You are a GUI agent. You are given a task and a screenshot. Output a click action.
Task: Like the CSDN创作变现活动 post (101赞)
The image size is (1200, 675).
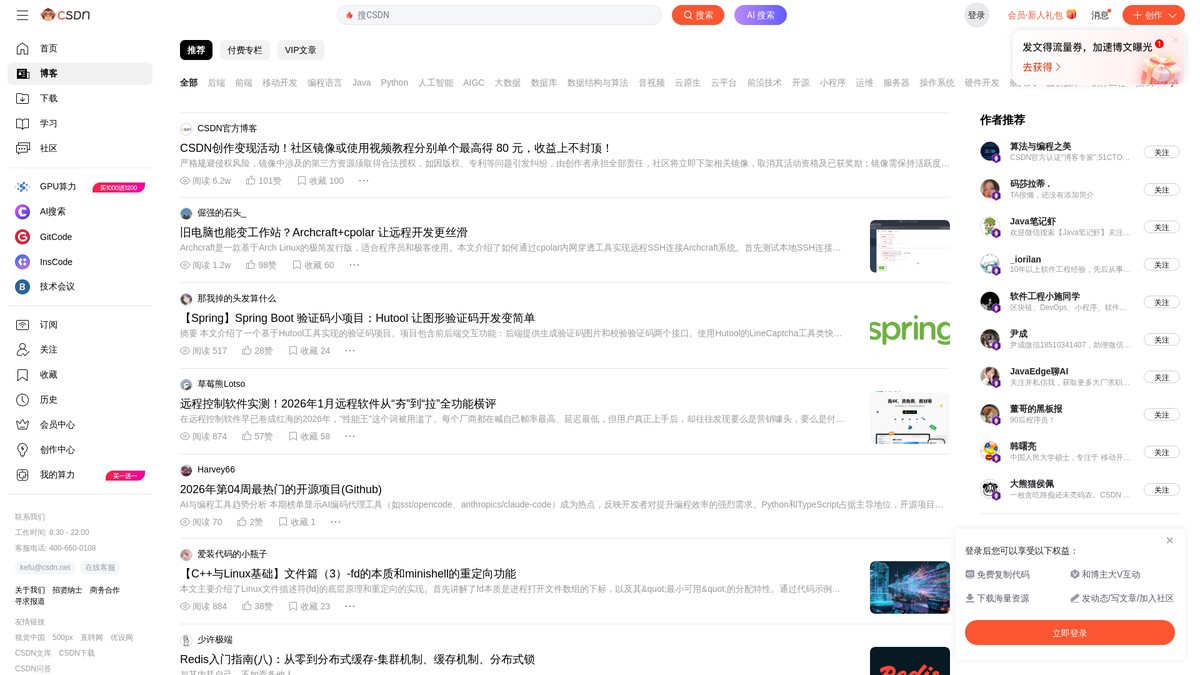click(263, 181)
